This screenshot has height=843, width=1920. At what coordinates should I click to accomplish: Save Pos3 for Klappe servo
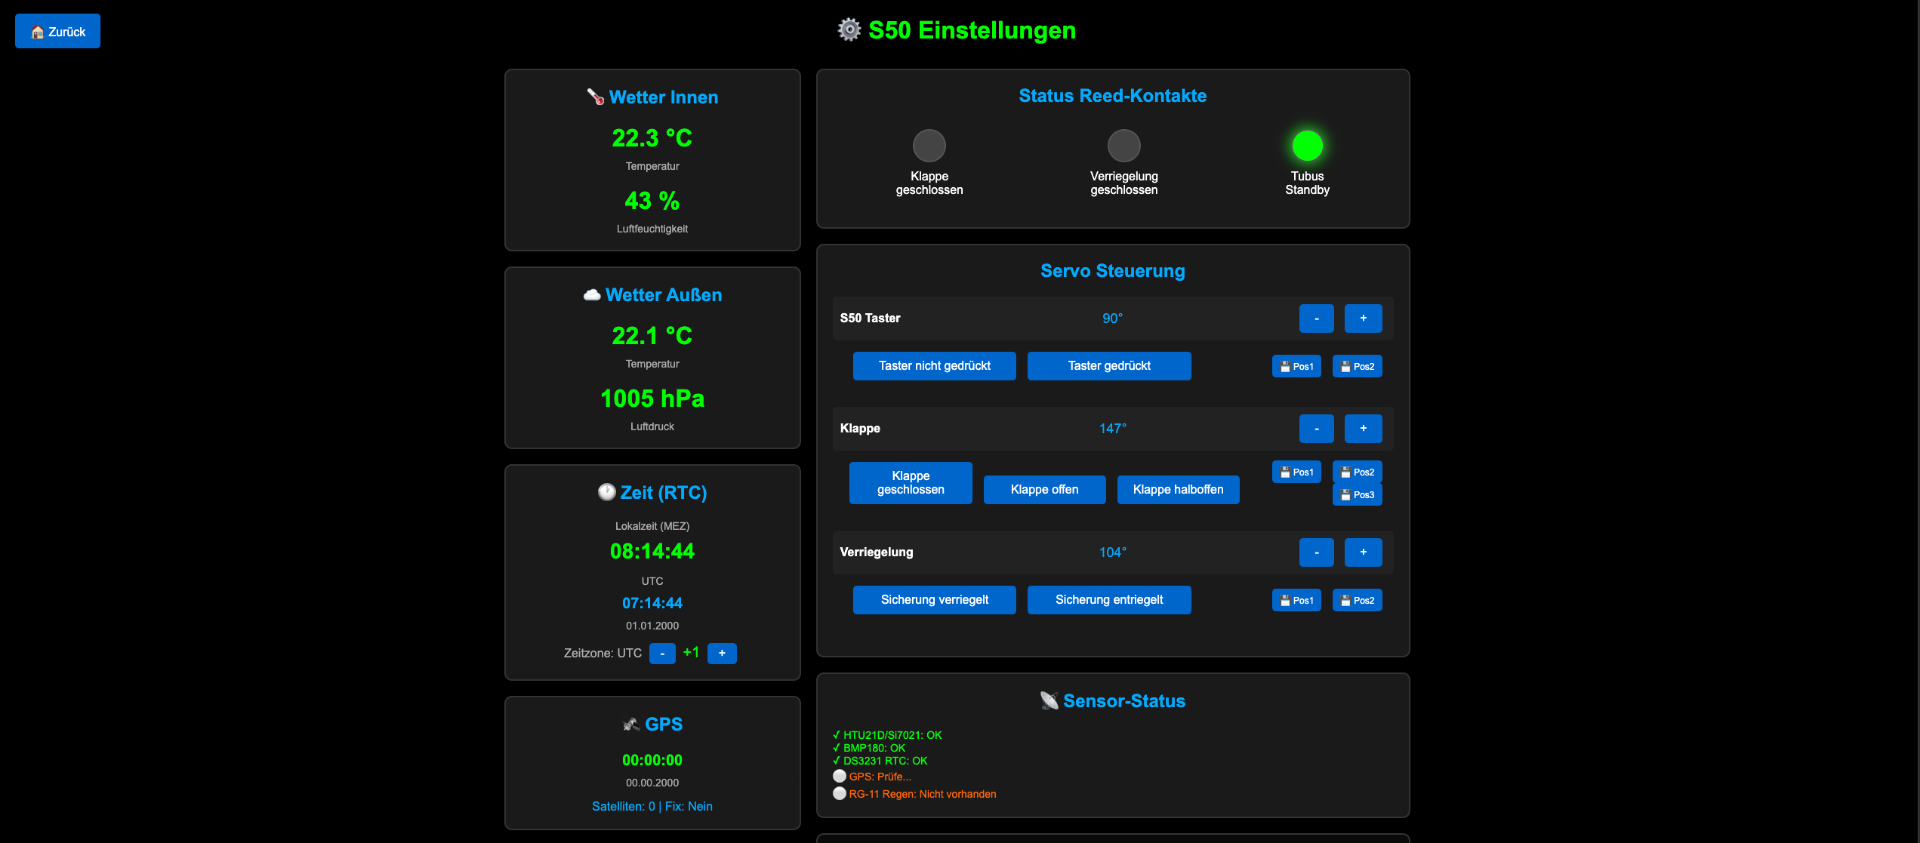(1357, 495)
